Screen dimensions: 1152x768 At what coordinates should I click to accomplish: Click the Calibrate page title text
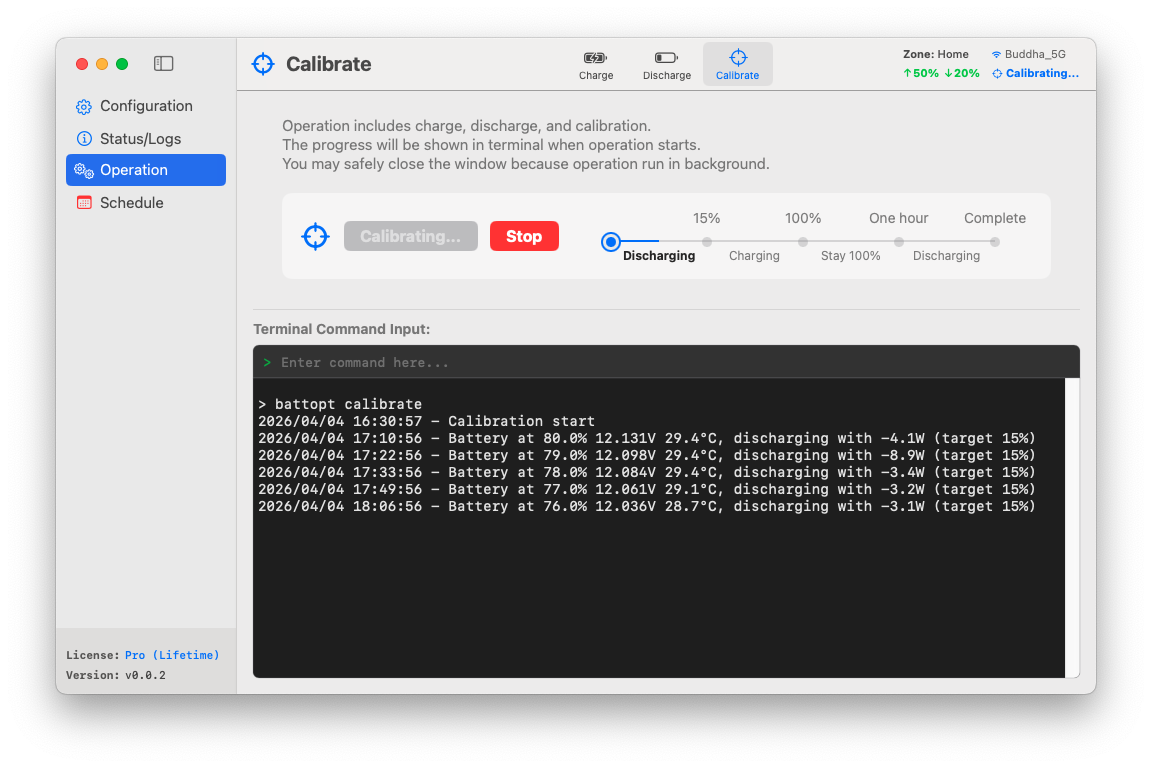point(328,64)
